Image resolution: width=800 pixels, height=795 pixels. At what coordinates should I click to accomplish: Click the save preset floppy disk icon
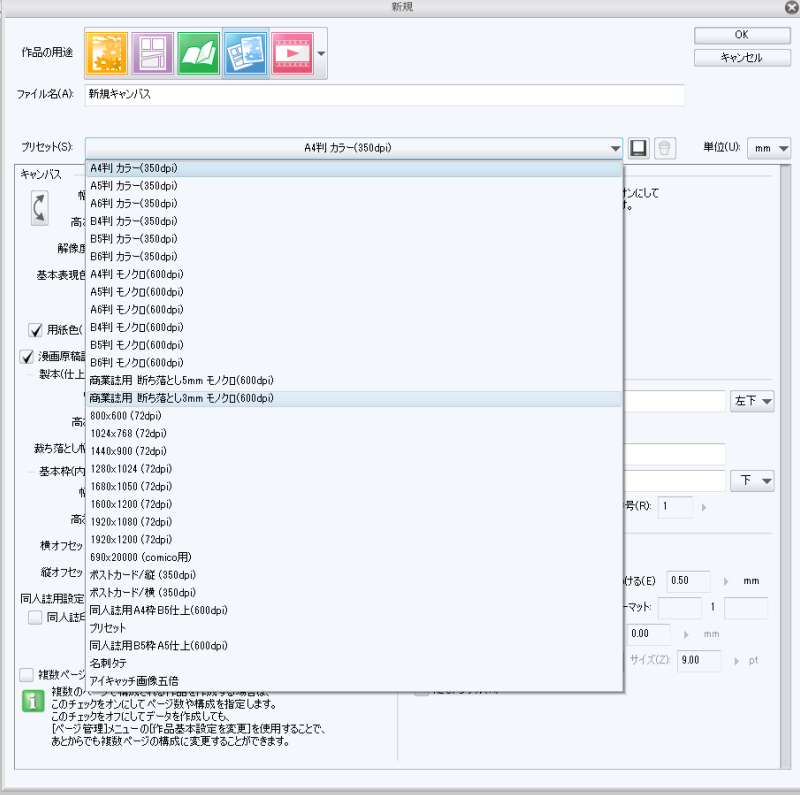pos(639,148)
